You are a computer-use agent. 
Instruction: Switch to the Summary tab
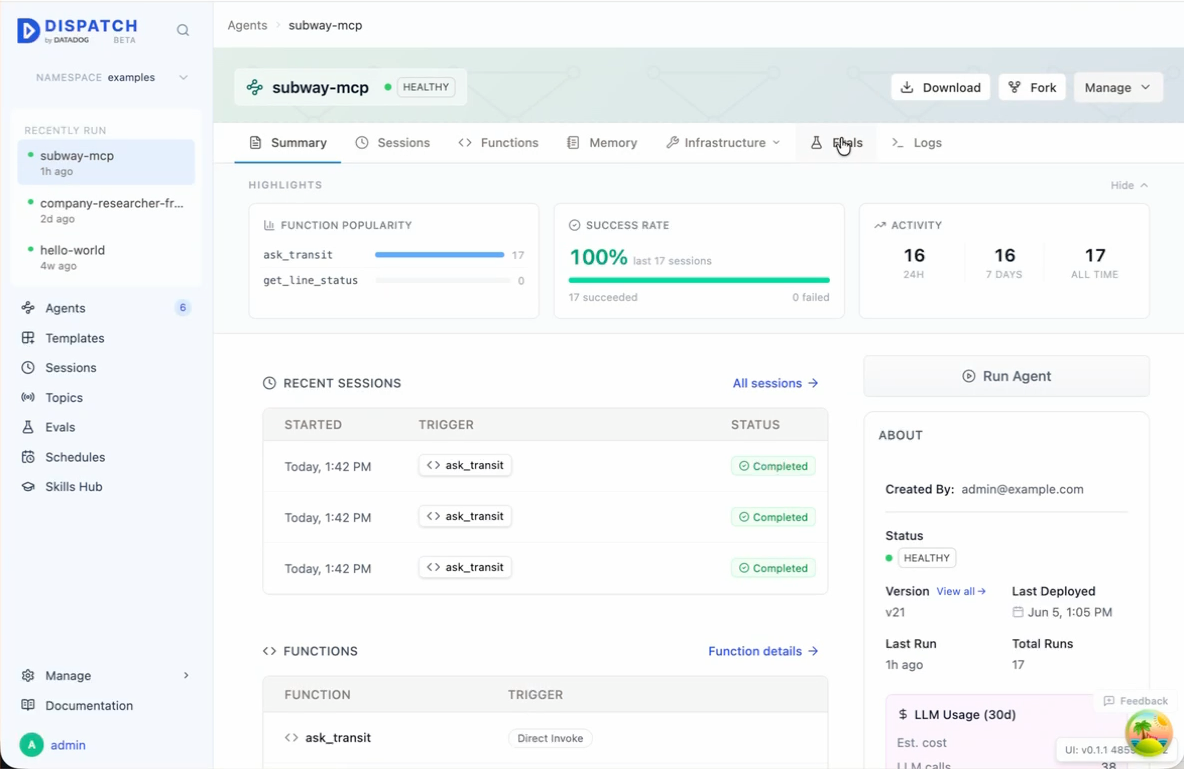(x=288, y=143)
